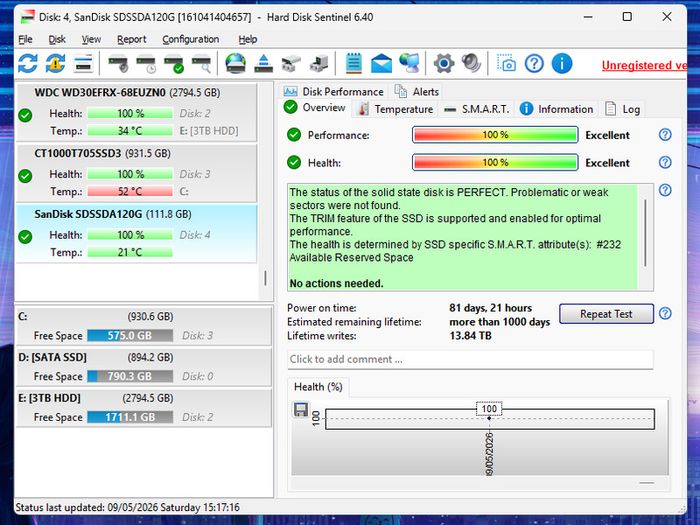Click the camera screenshot capture icon

tap(506, 63)
